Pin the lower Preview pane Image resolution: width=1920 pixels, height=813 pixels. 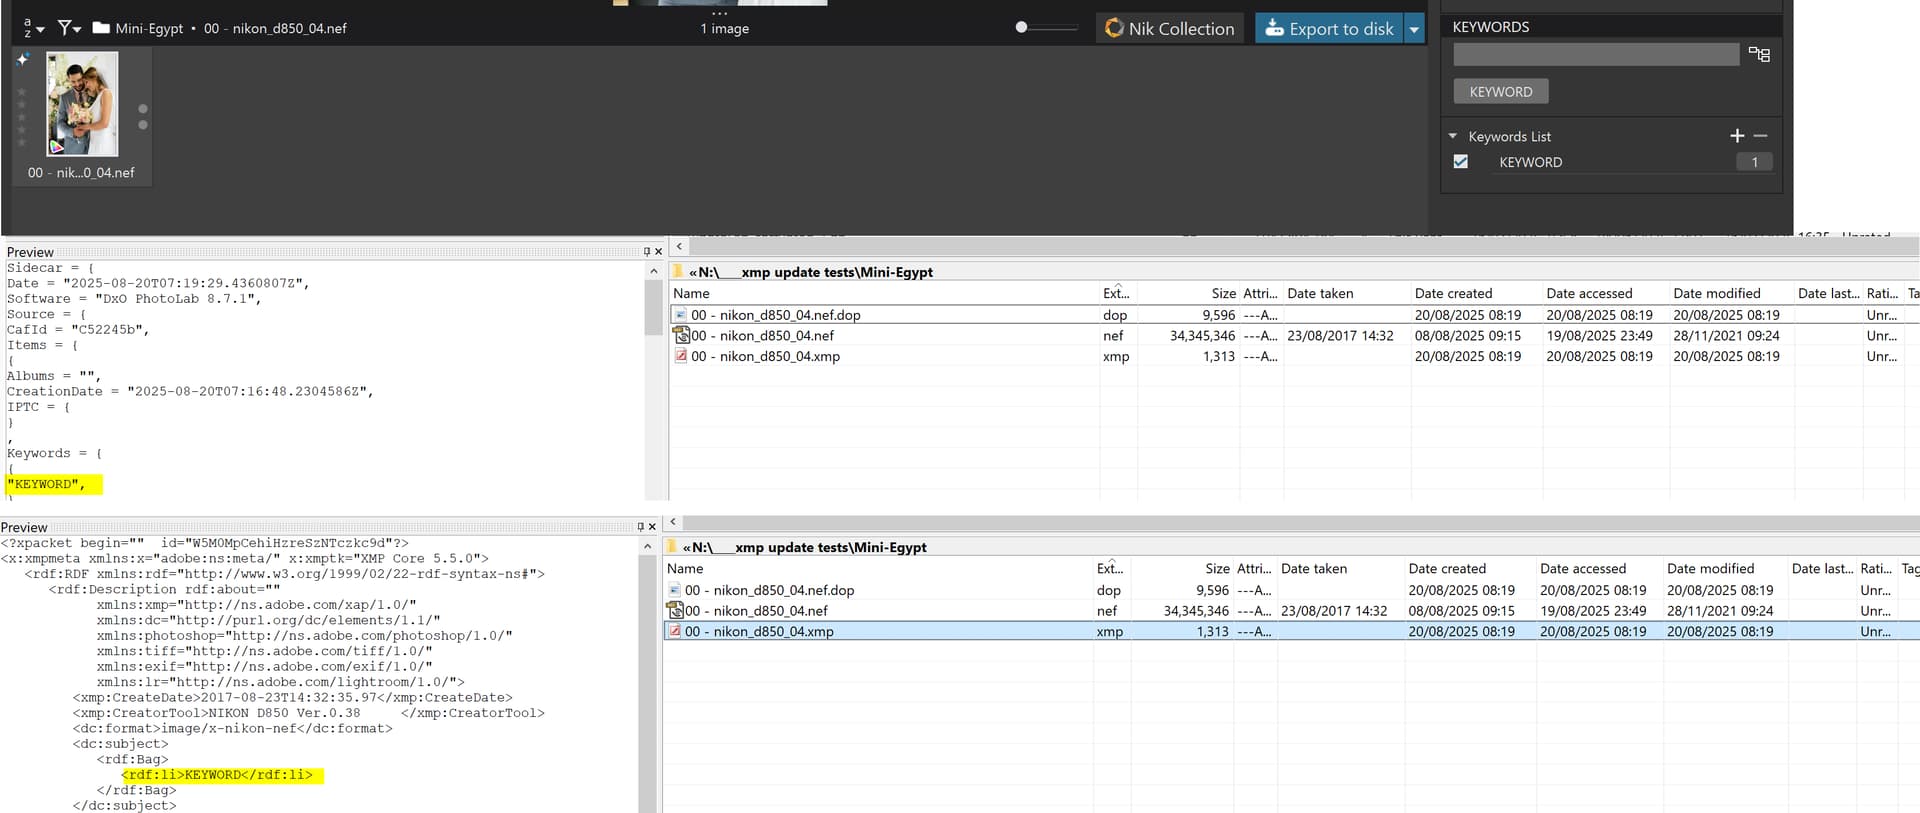click(641, 527)
